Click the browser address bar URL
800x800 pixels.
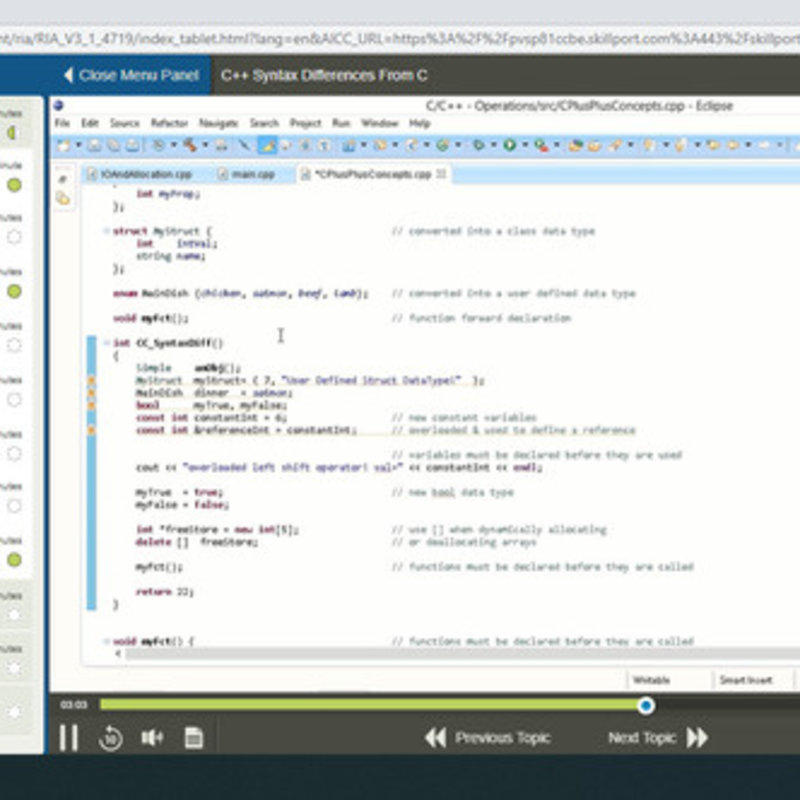400,39
